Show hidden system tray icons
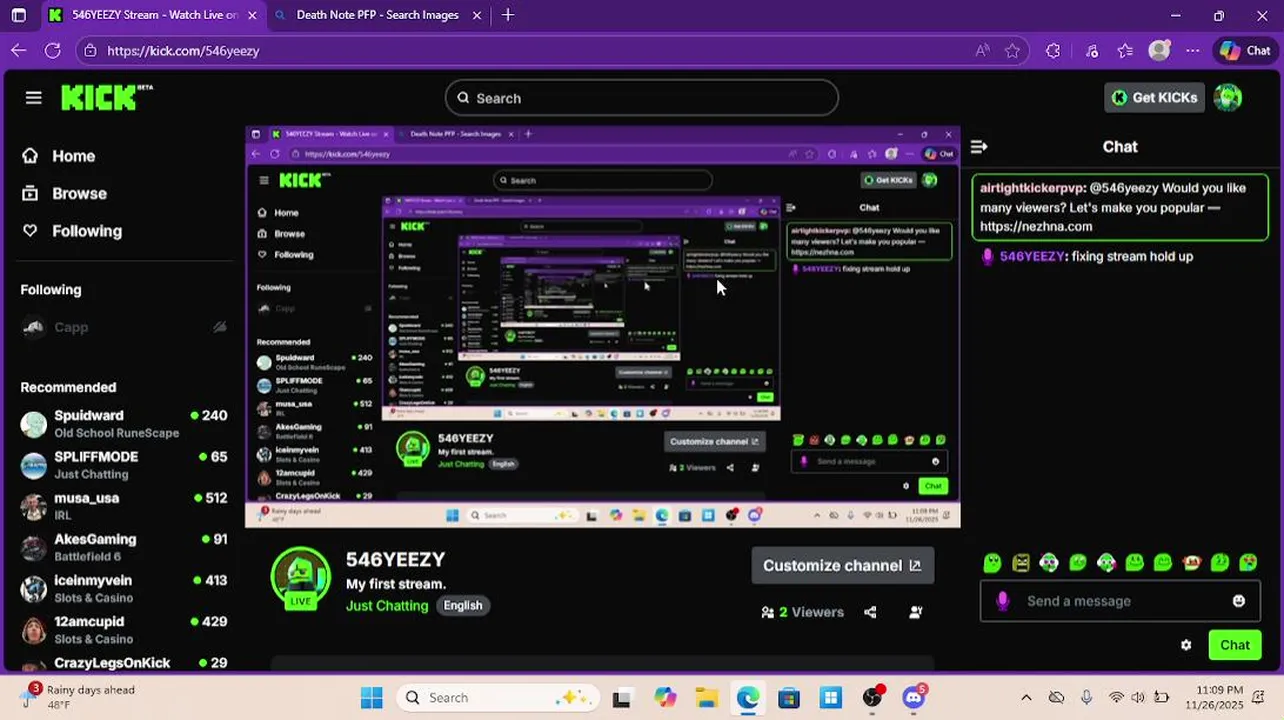1284x720 pixels. pos(1026,697)
